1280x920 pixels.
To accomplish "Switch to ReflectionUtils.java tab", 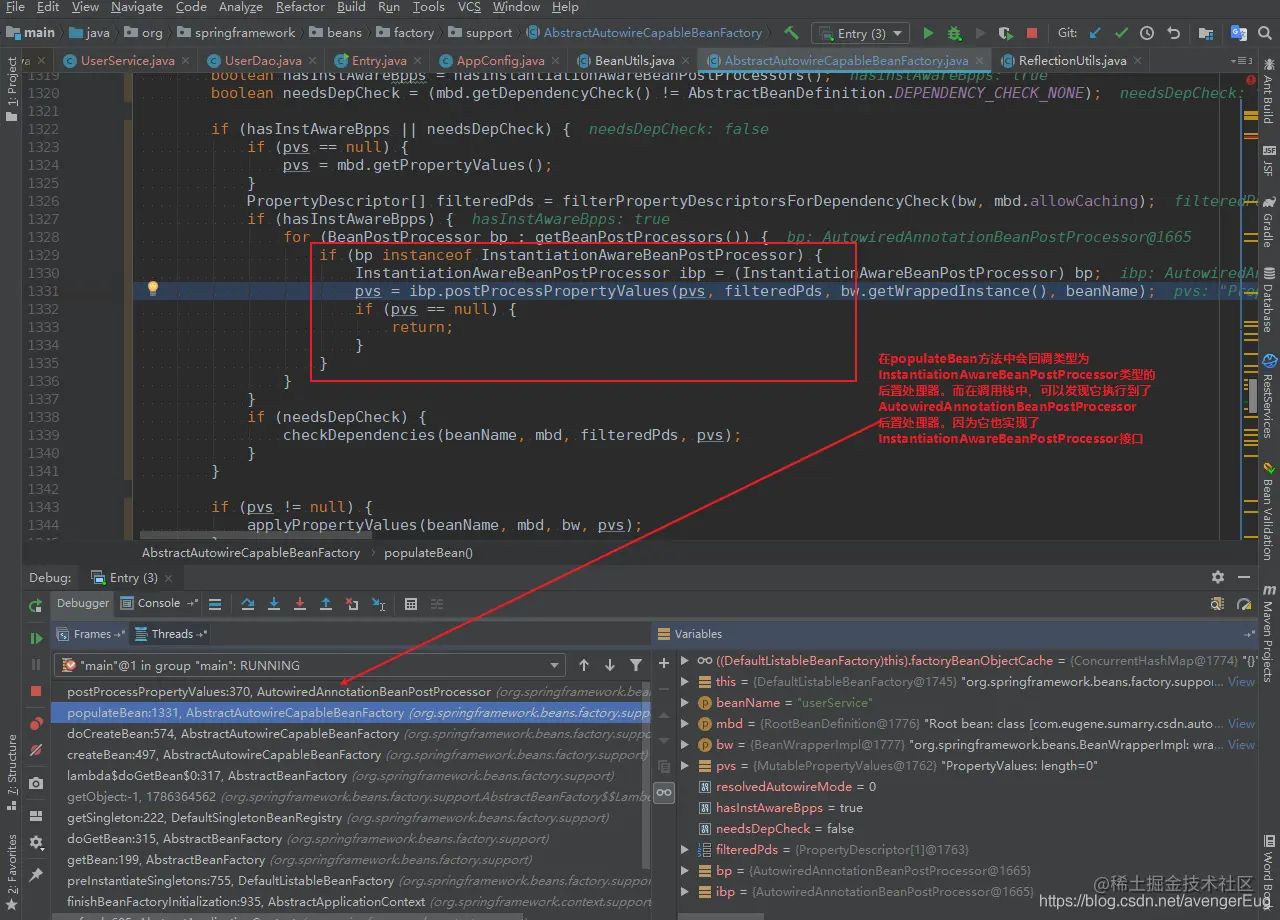I will click(1072, 61).
